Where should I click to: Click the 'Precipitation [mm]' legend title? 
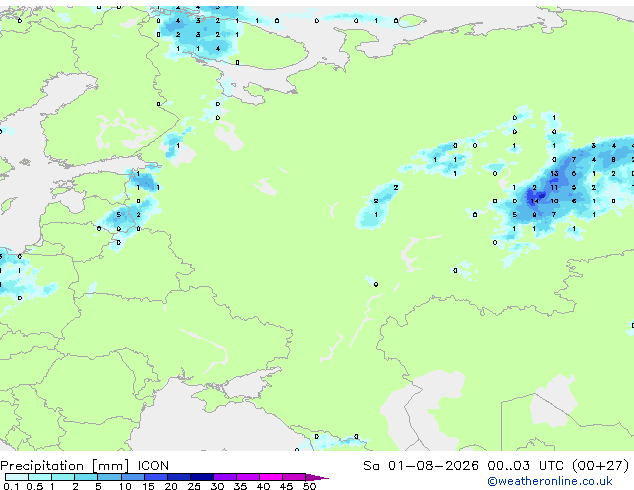[64, 466]
